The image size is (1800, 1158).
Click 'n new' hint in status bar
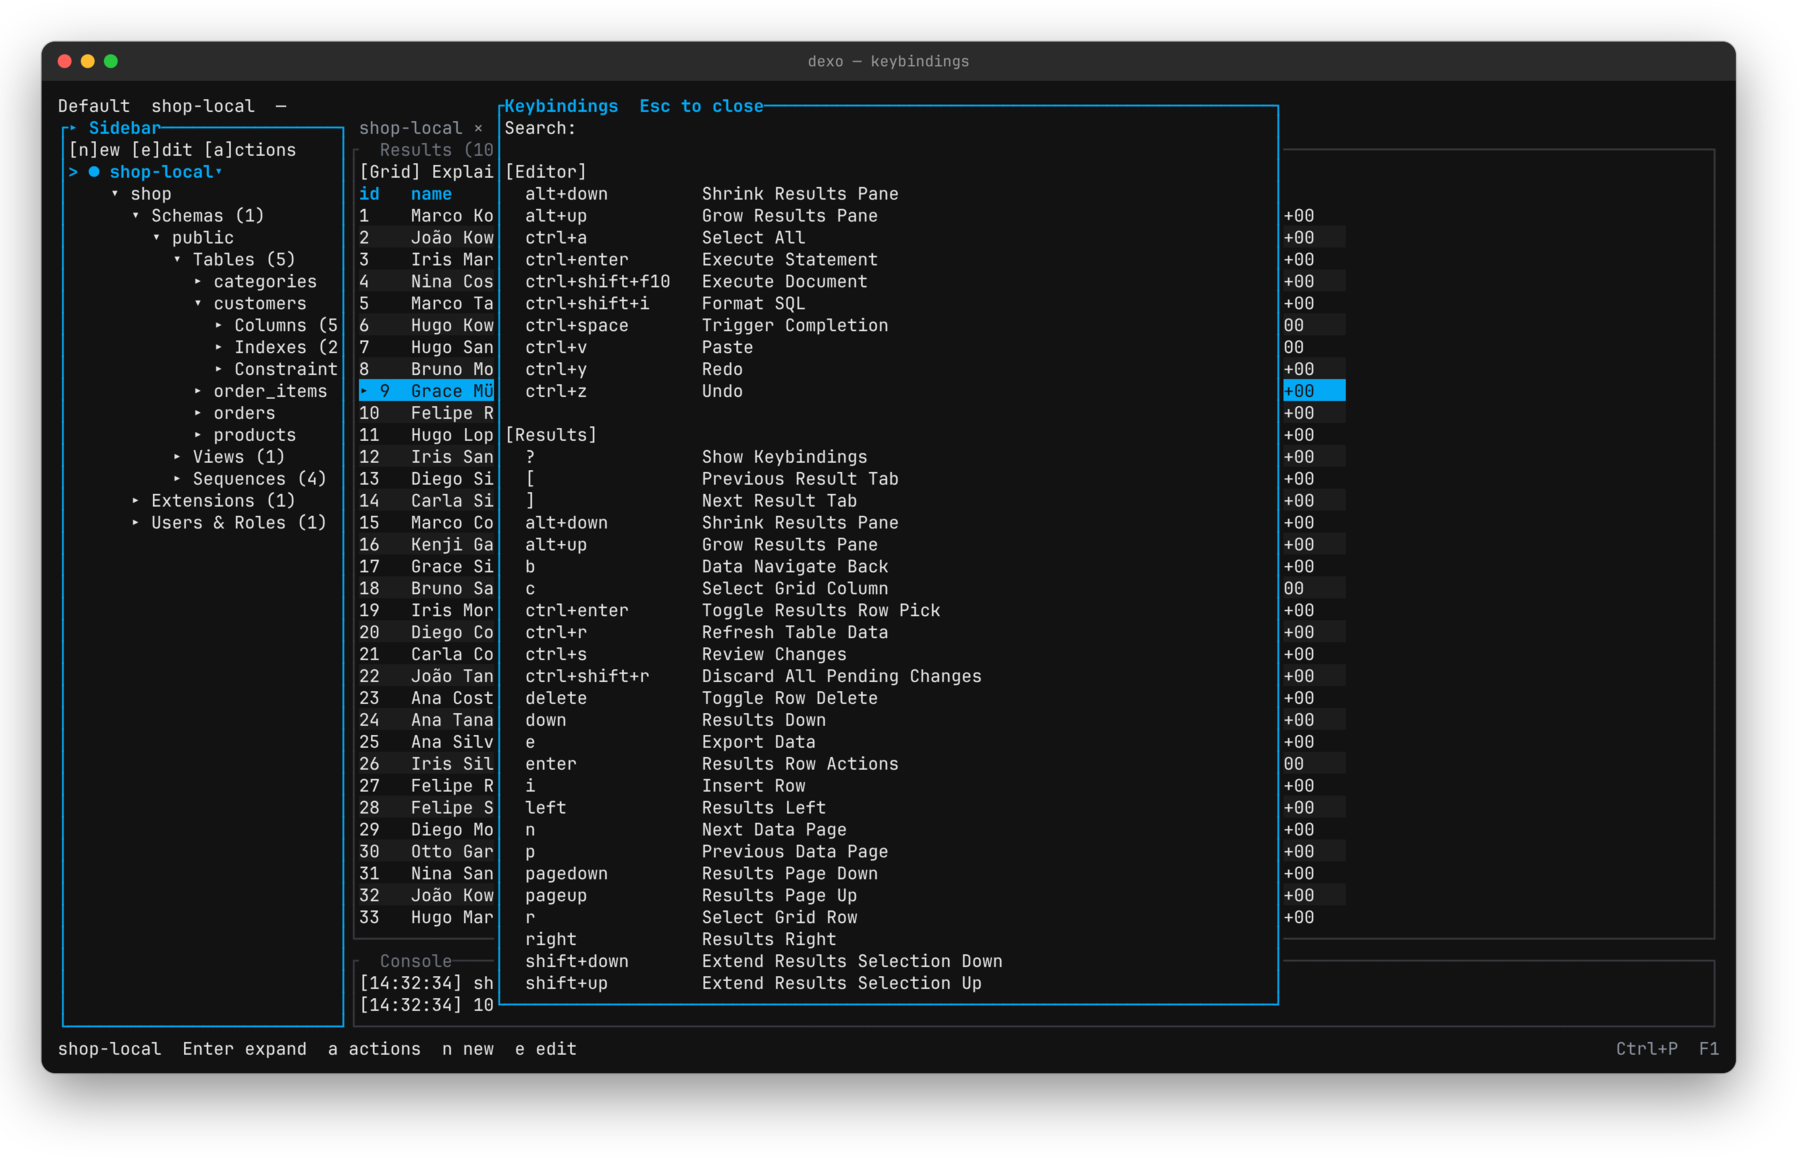point(468,1049)
